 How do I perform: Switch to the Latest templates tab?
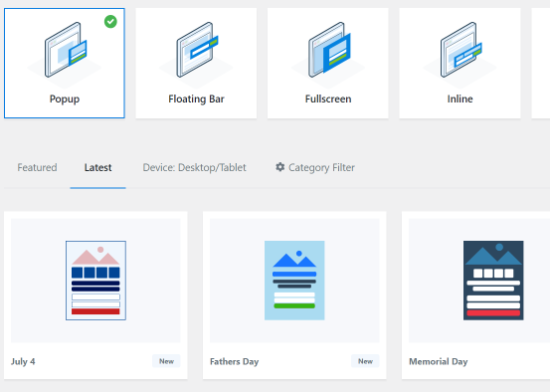click(98, 167)
